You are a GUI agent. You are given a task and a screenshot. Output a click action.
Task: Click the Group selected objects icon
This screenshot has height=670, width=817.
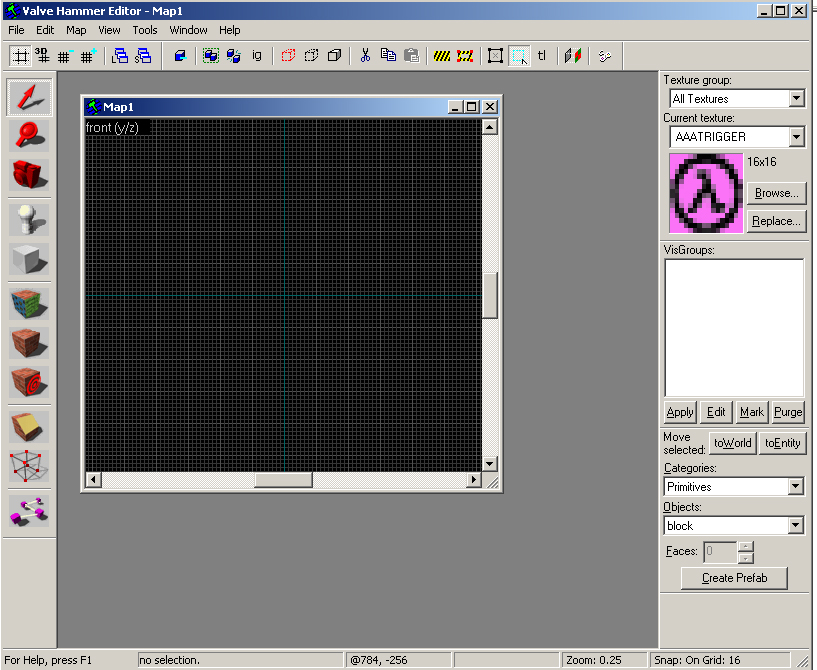(x=211, y=56)
